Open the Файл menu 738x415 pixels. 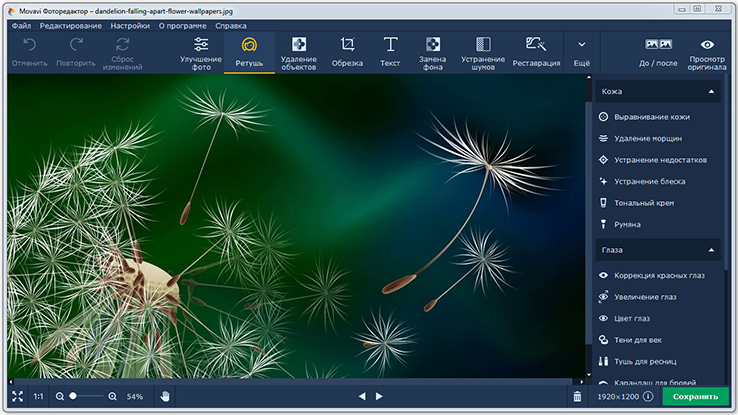(21, 25)
